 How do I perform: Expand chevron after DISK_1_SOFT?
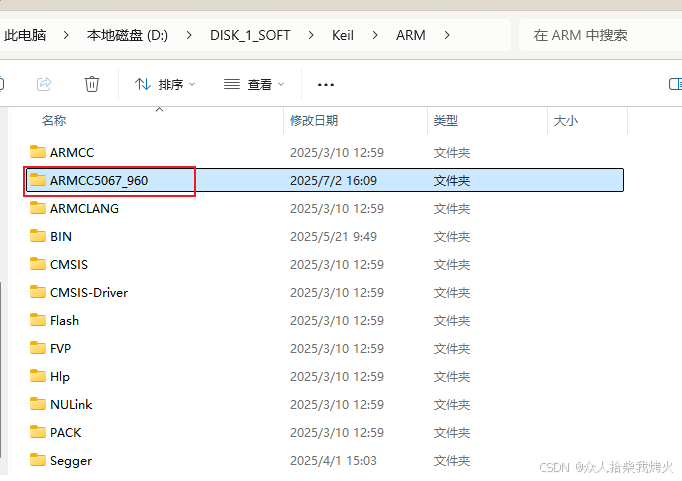click(311, 35)
